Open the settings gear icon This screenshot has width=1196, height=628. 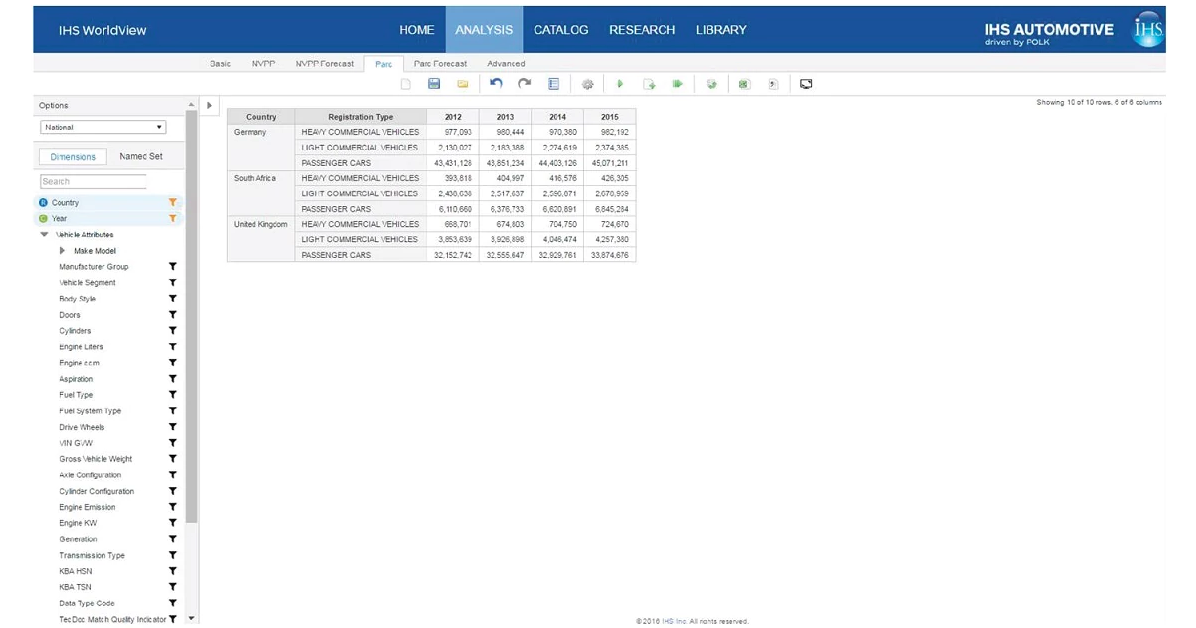pos(588,85)
